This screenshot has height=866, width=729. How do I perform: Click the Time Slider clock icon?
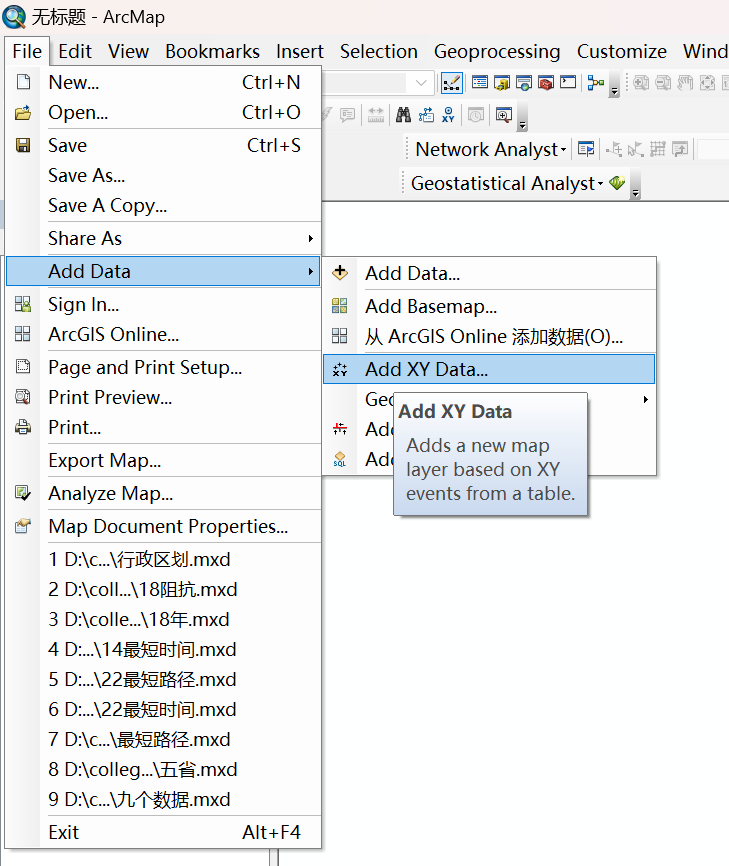click(476, 115)
